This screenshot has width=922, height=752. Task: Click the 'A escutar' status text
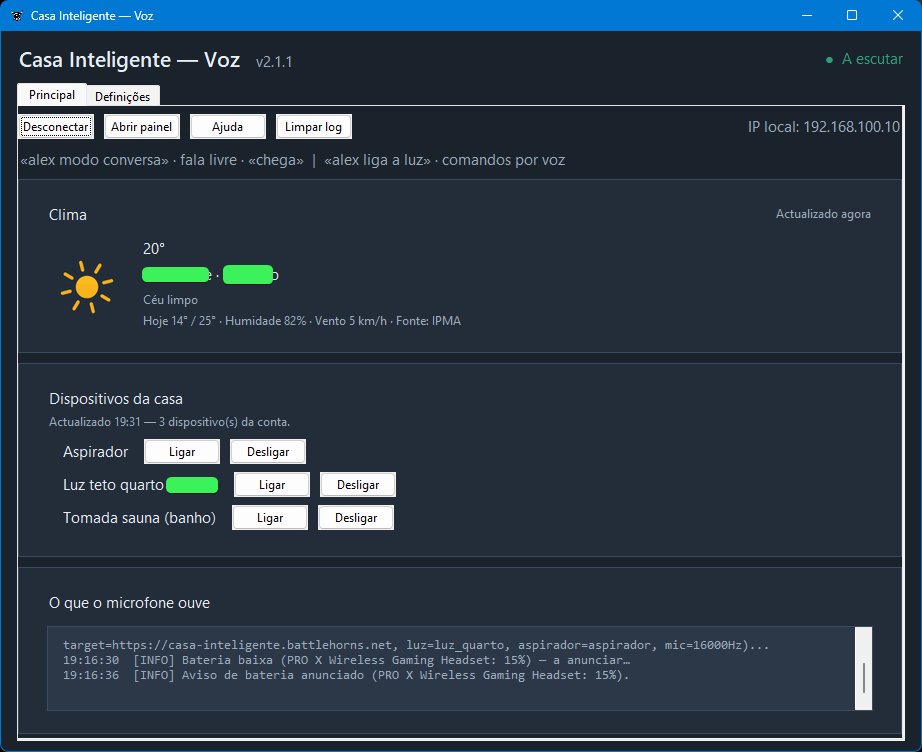tap(872, 59)
